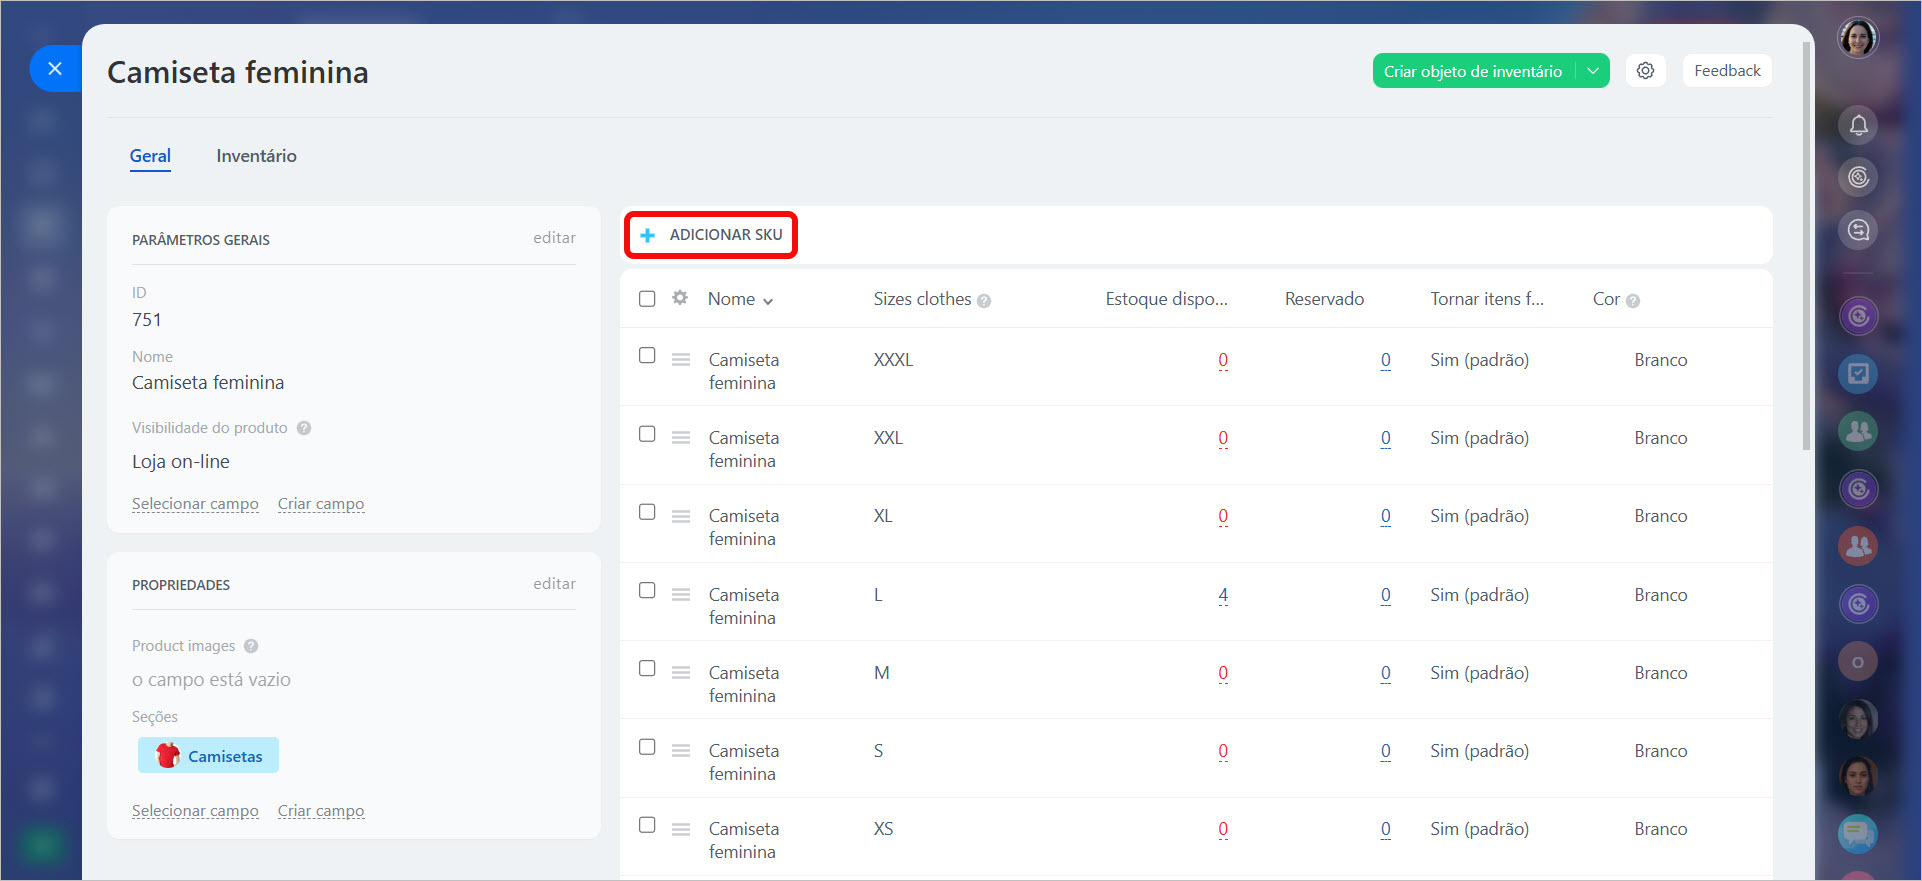The image size is (1922, 881).
Task: Click the help icon beside Cor column
Action: [x=1633, y=301]
